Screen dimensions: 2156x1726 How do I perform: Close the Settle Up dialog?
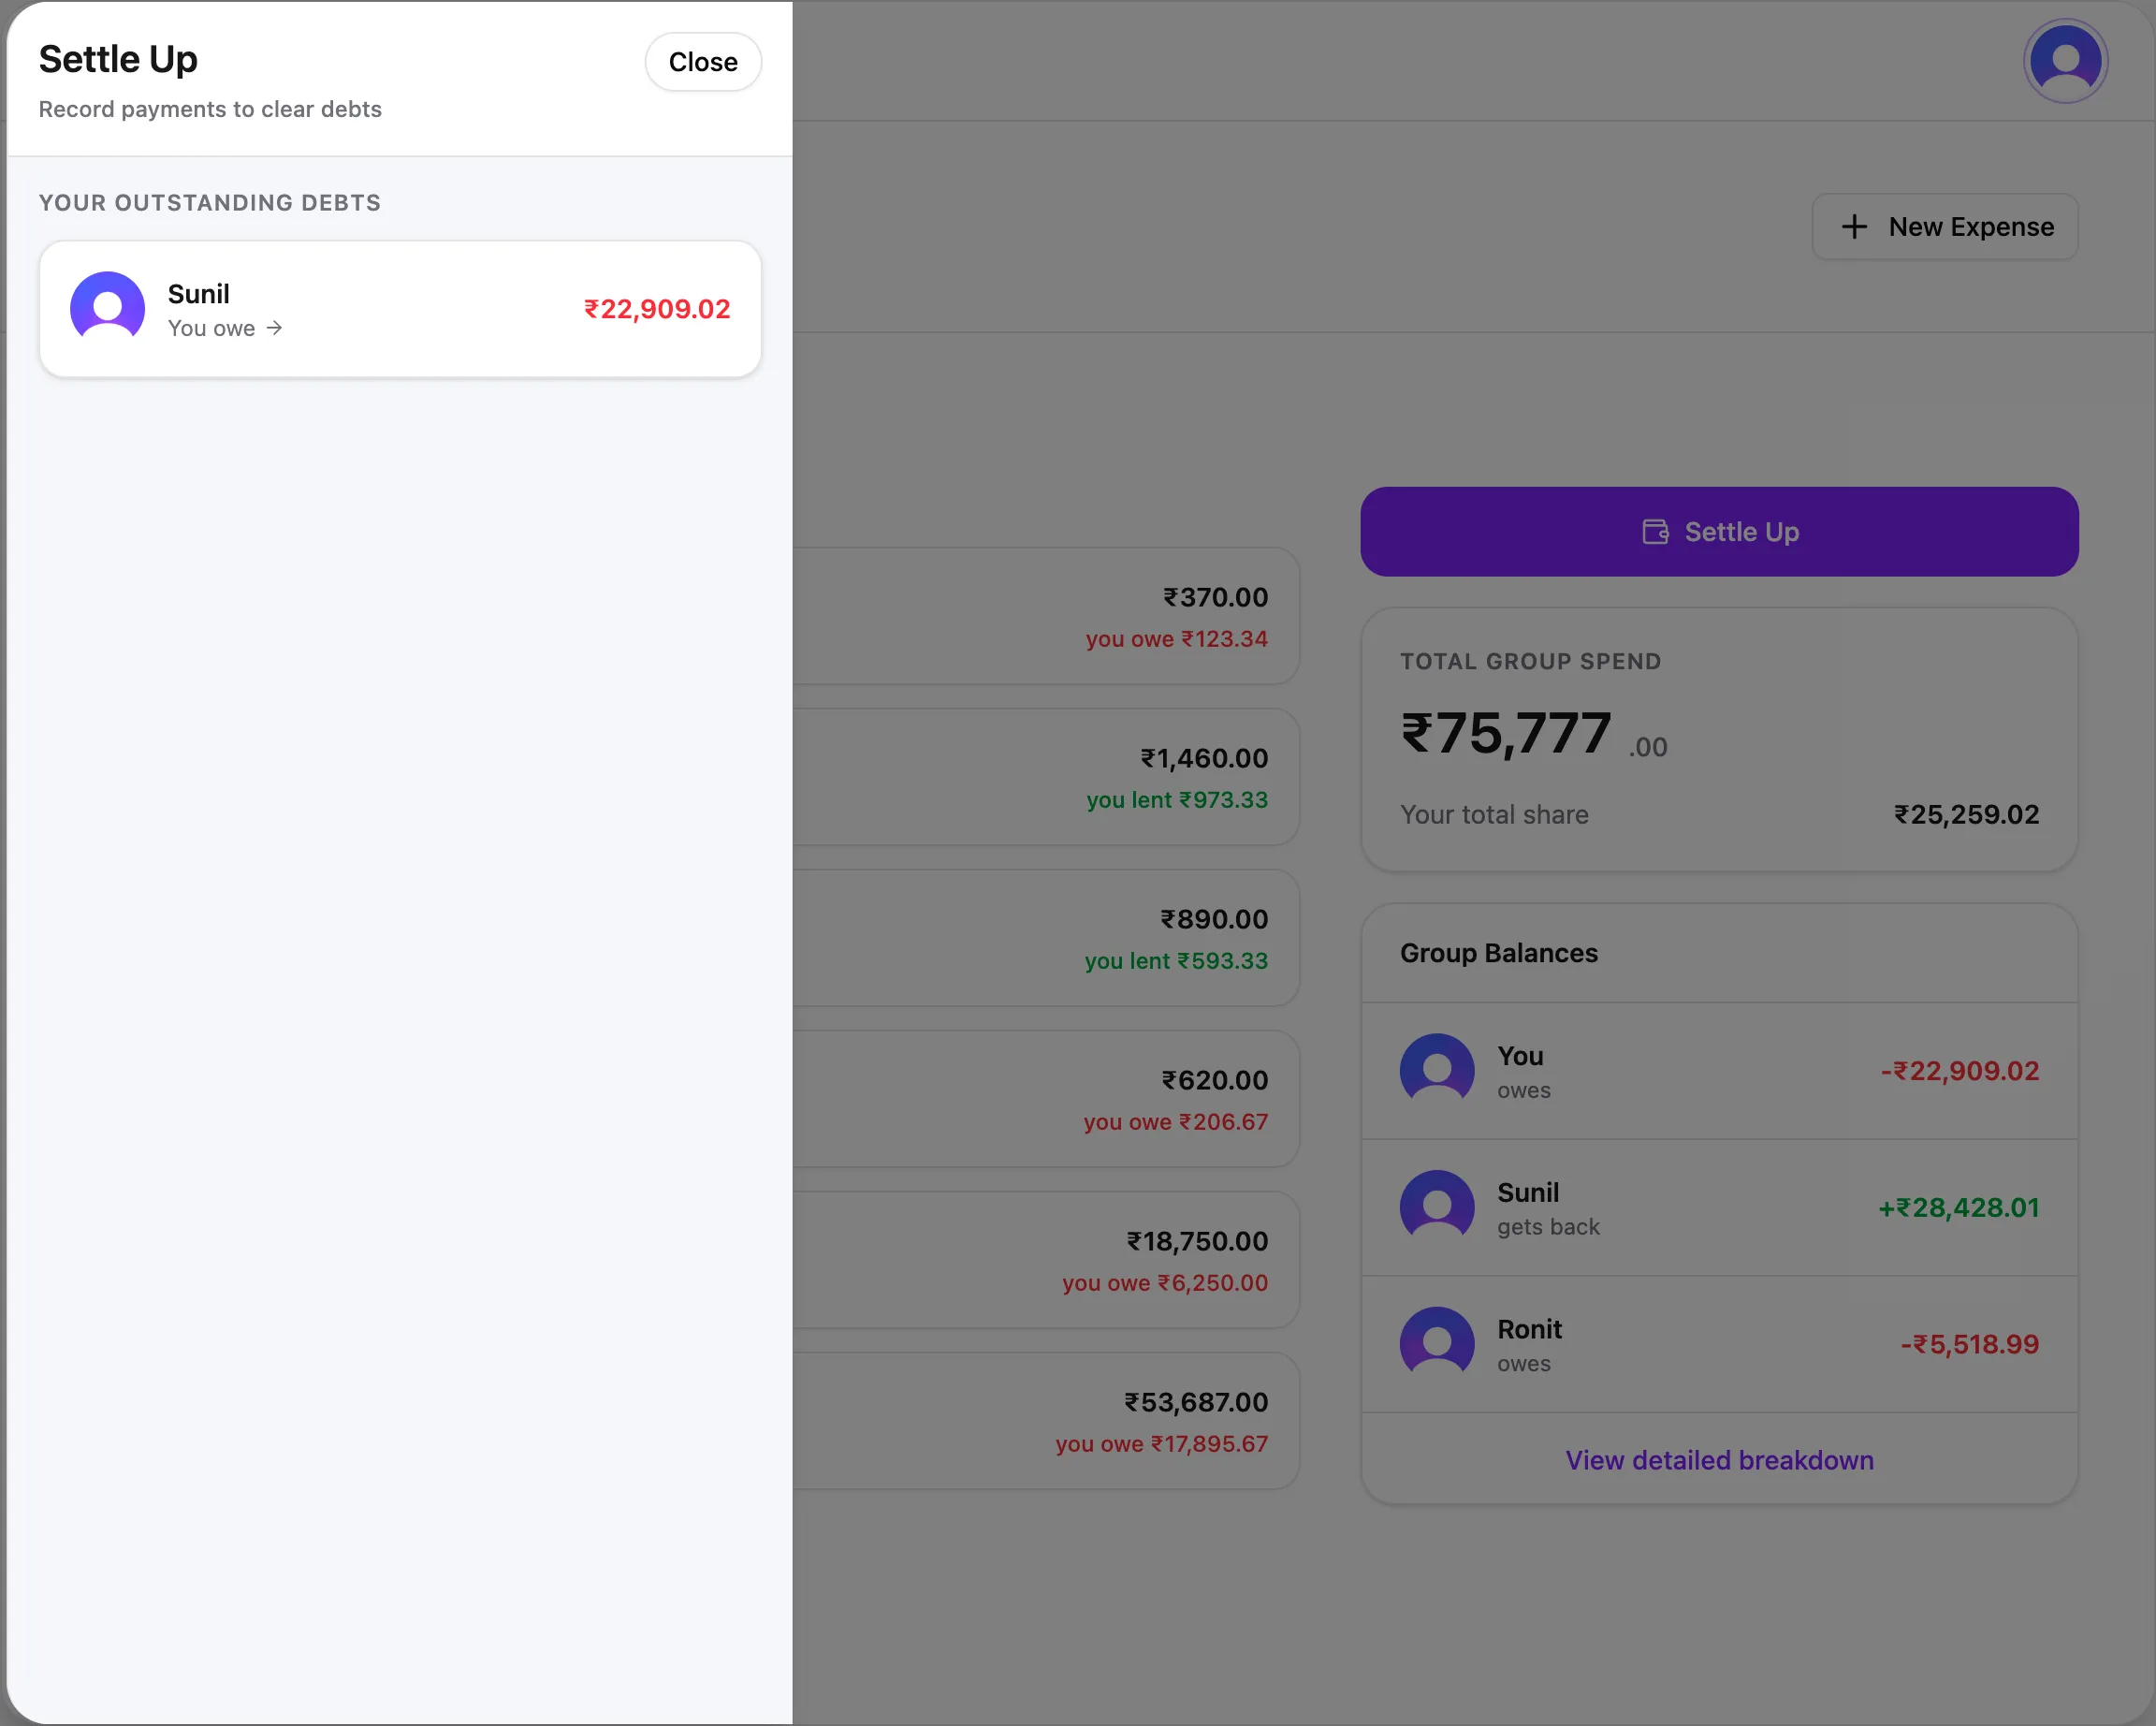click(x=702, y=61)
